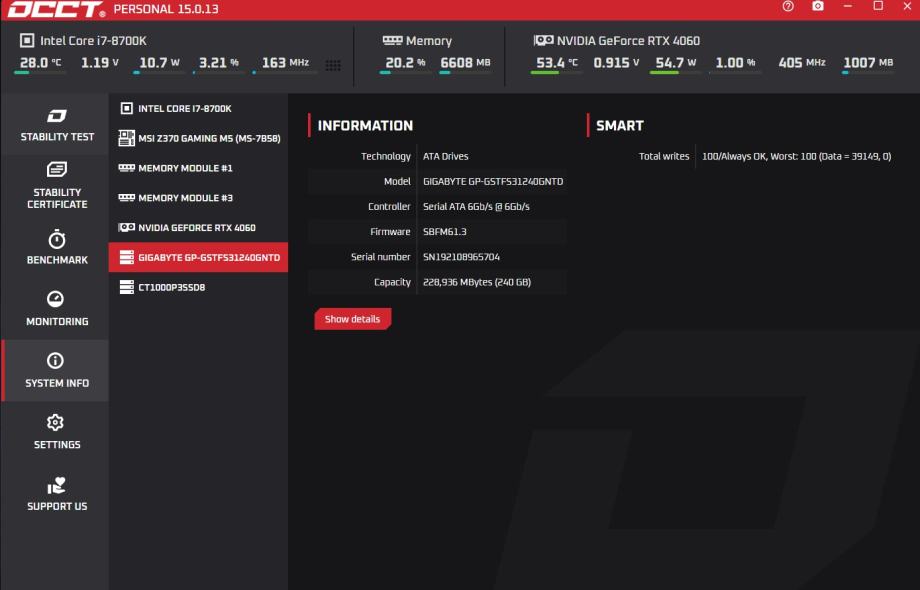This screenshot has height=590, width=920.
Task: Click the Benchmark stopwatch icon
Action: coord(56,239)
